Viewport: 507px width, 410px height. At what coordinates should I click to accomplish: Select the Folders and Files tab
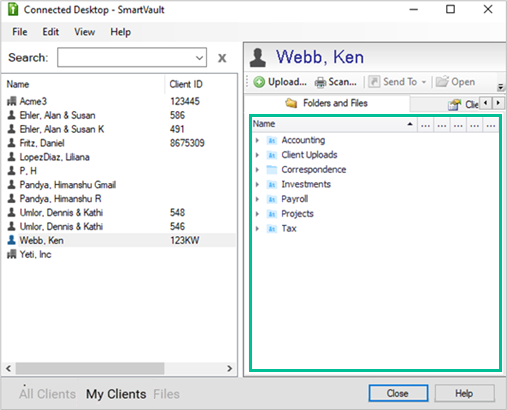coord(327,103)
